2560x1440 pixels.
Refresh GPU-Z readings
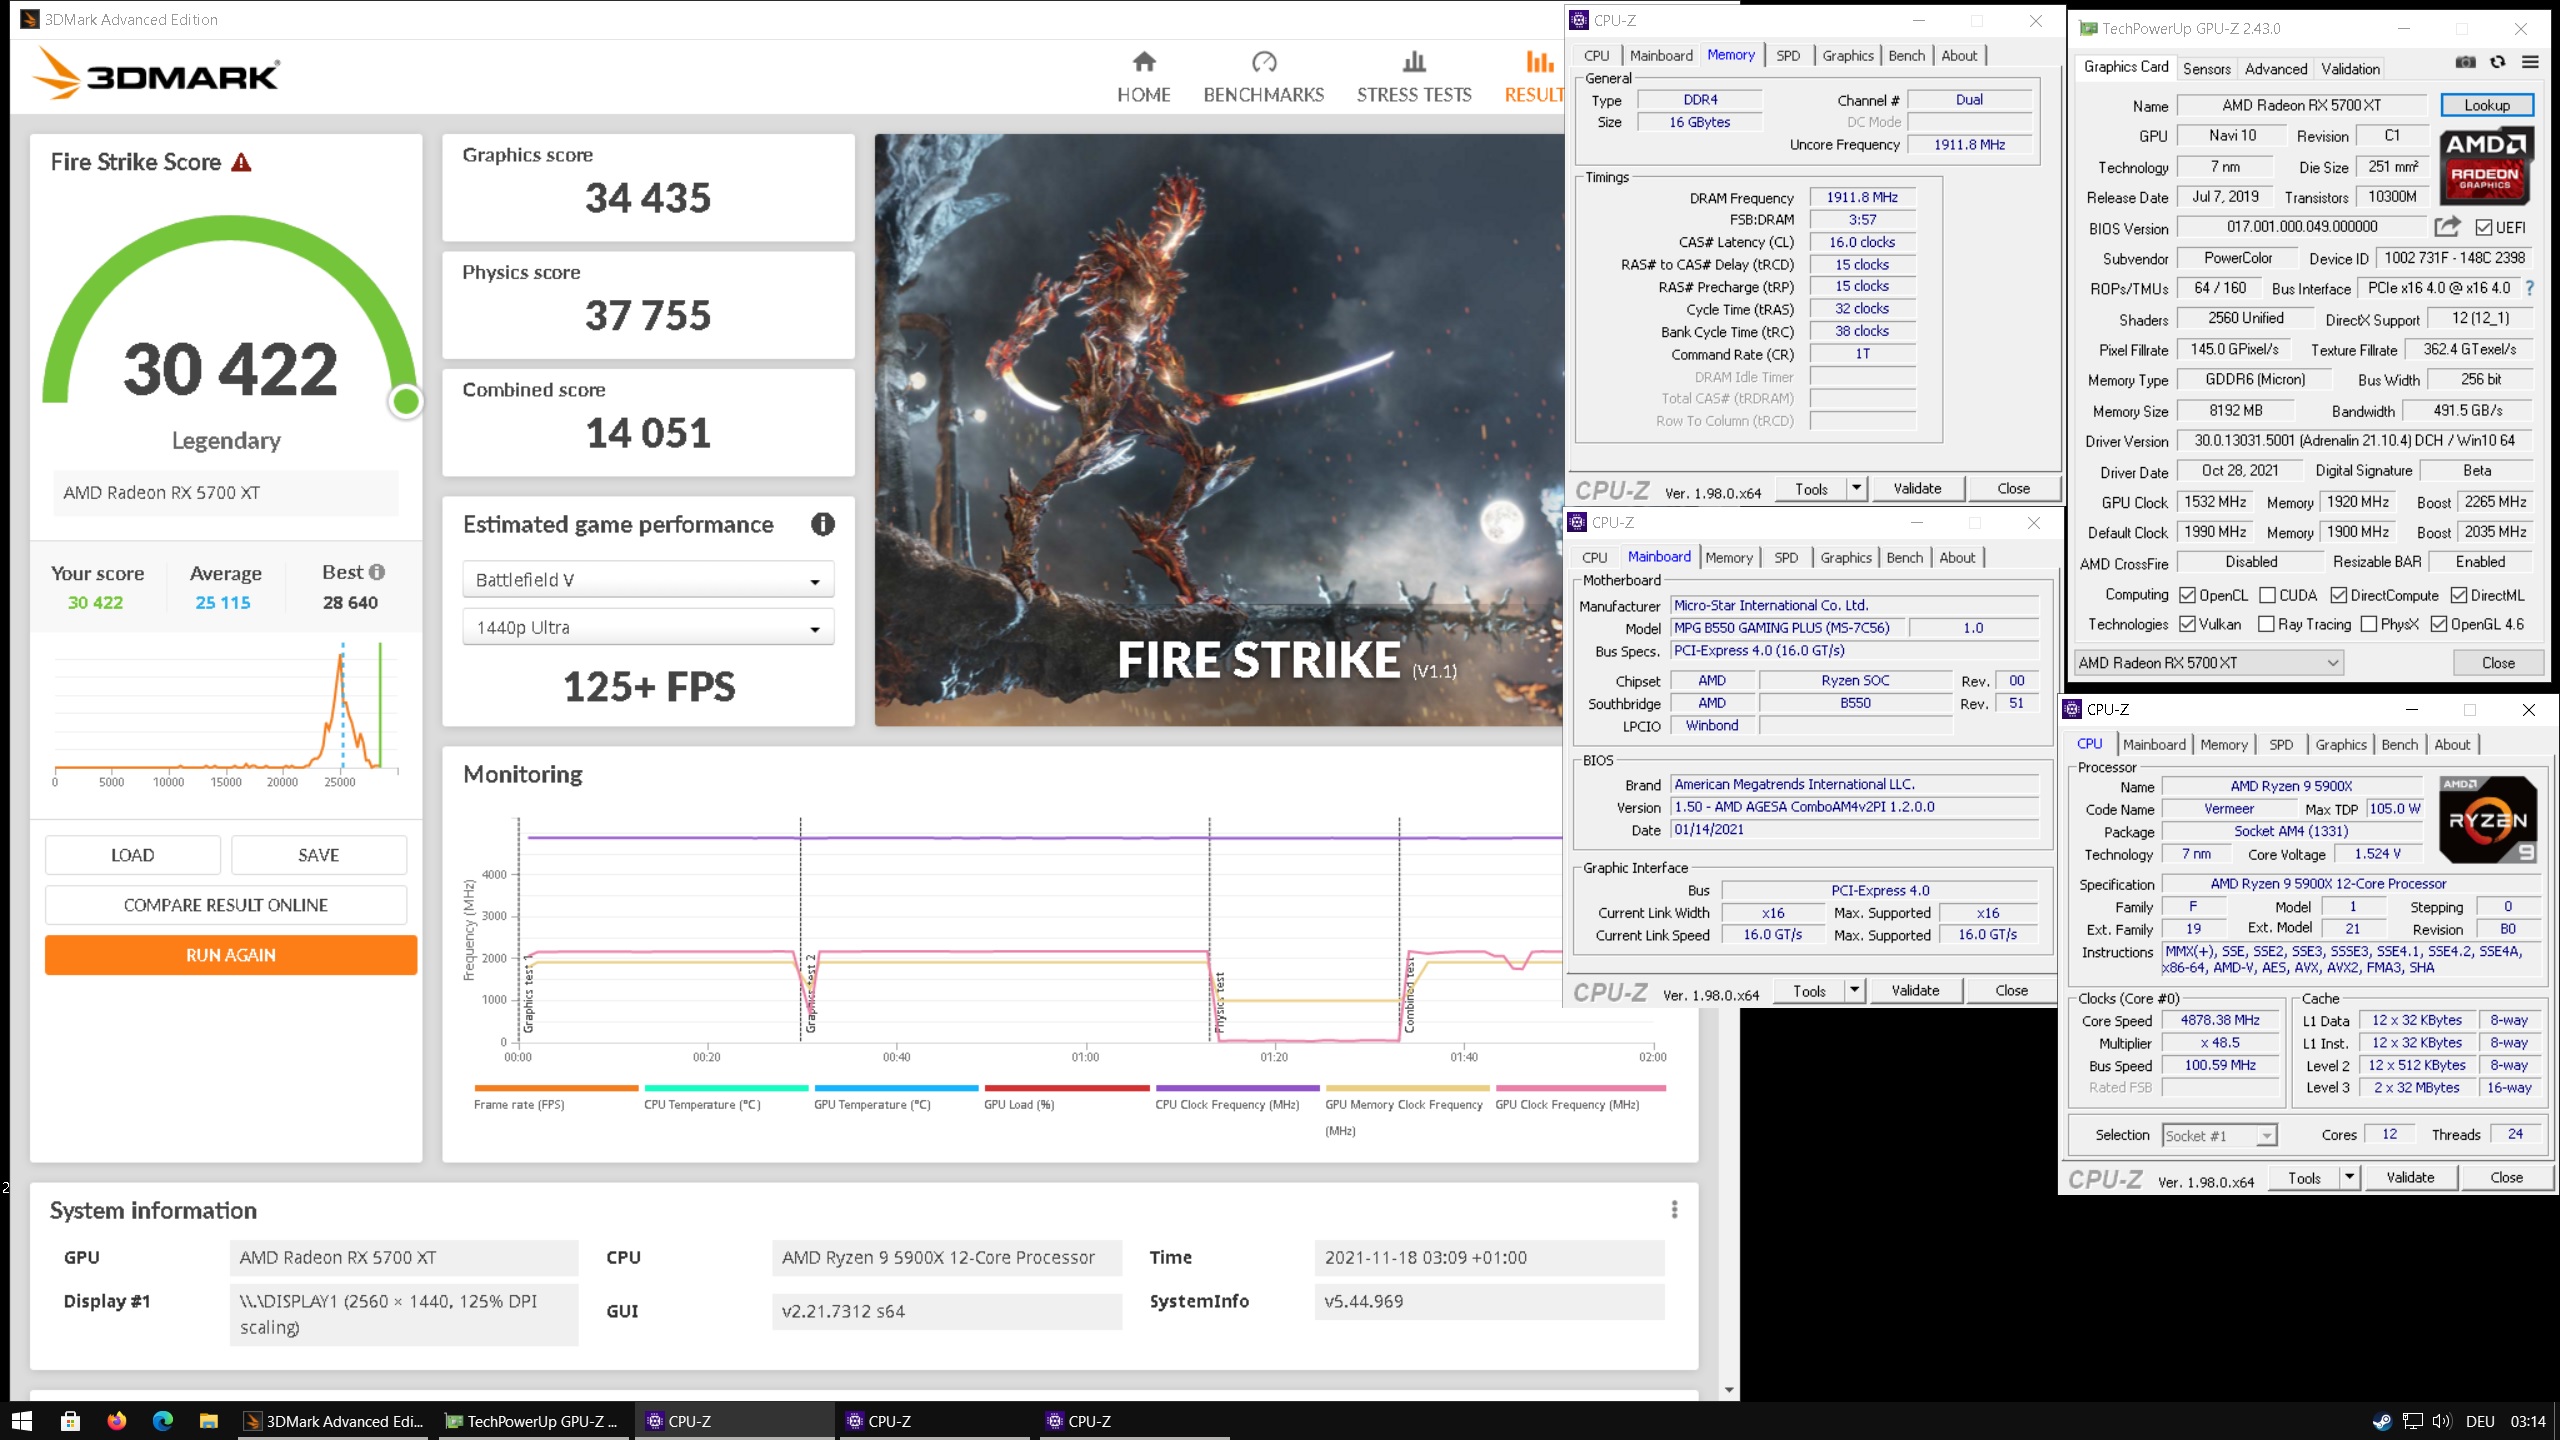click(x=2498, y=62)
